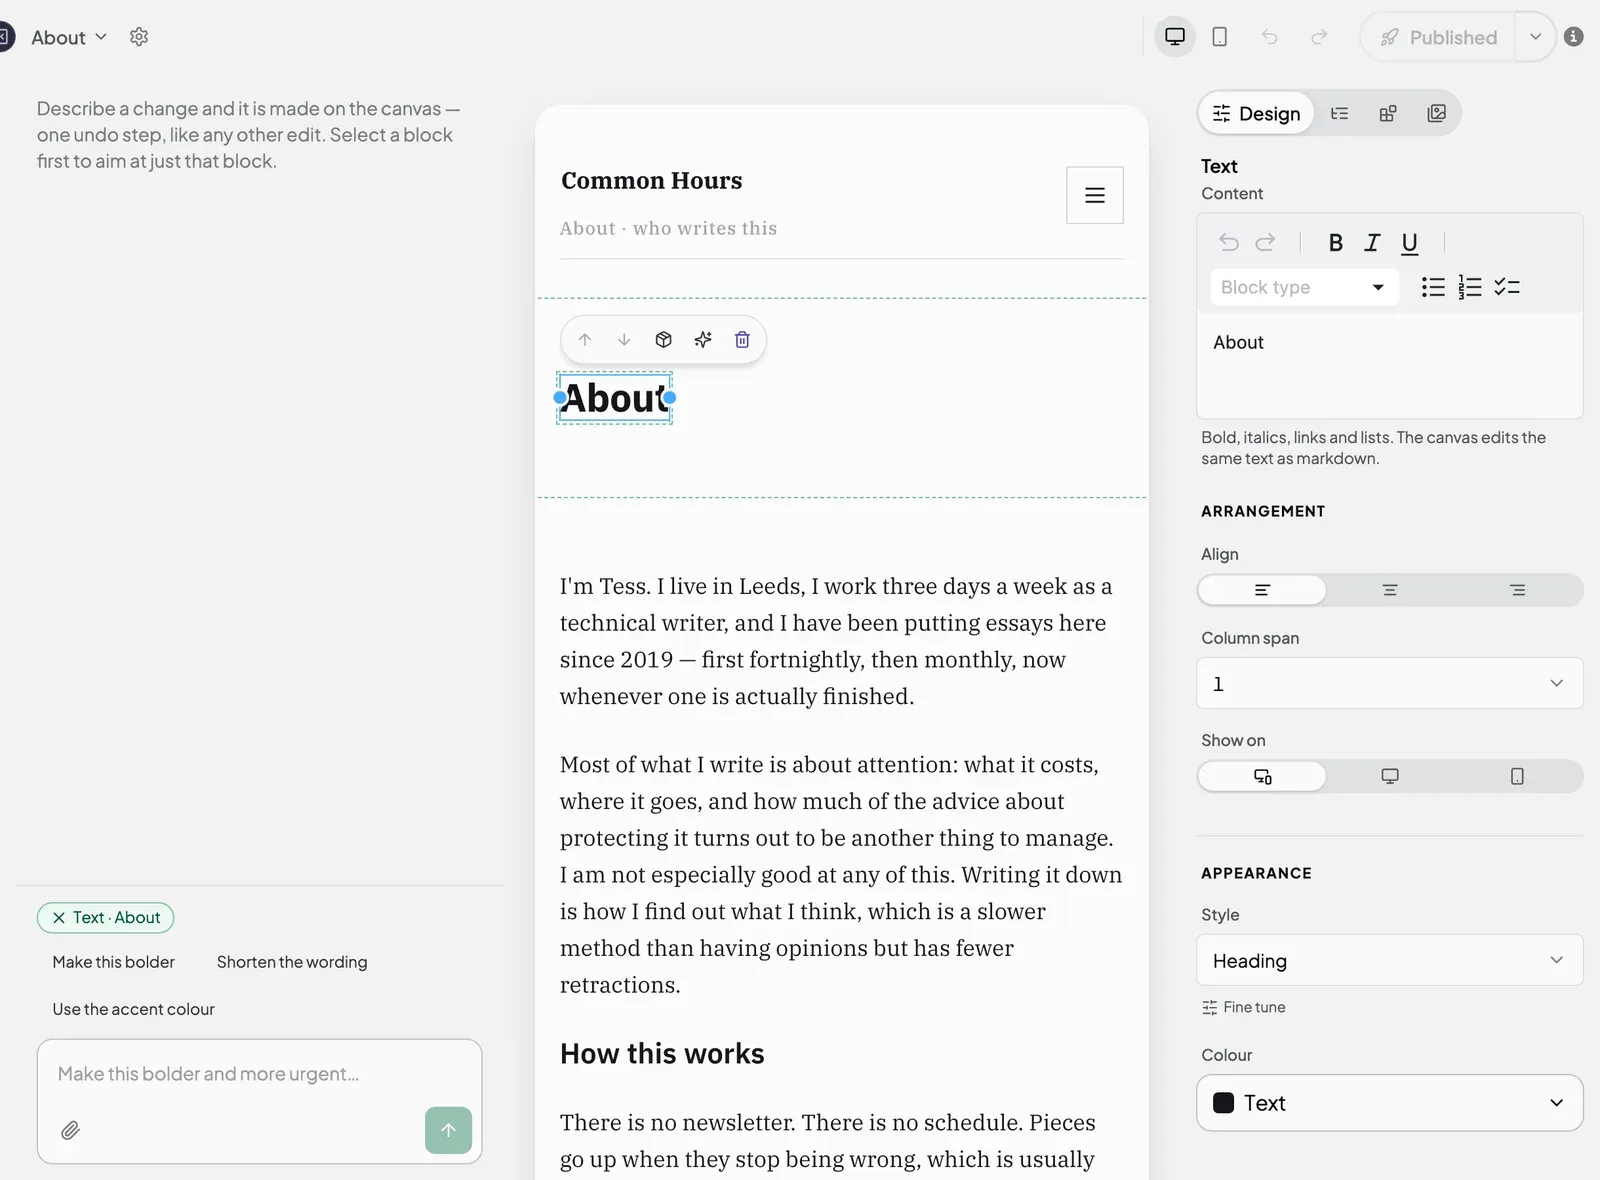Move selected block down
The image size is (1600, 1180).
(x=624, y=340)
